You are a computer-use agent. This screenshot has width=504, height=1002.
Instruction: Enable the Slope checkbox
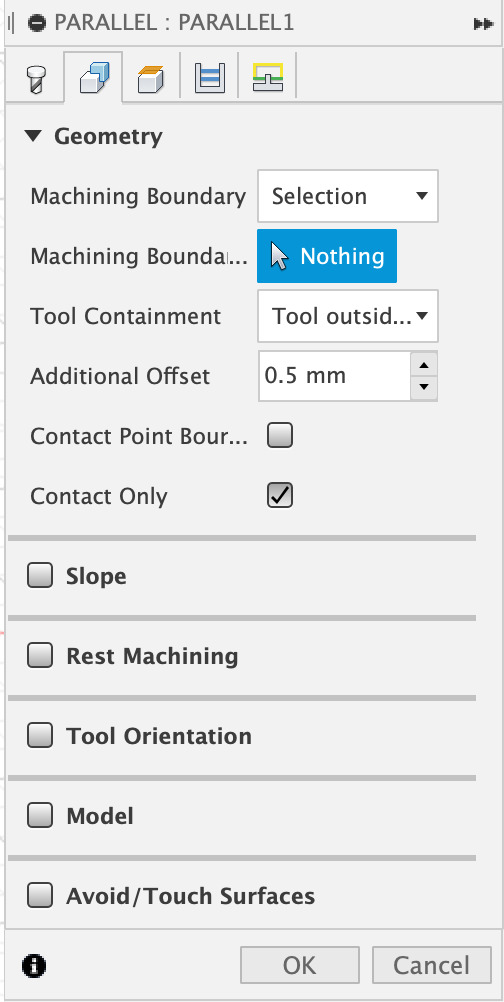[40, 575]
